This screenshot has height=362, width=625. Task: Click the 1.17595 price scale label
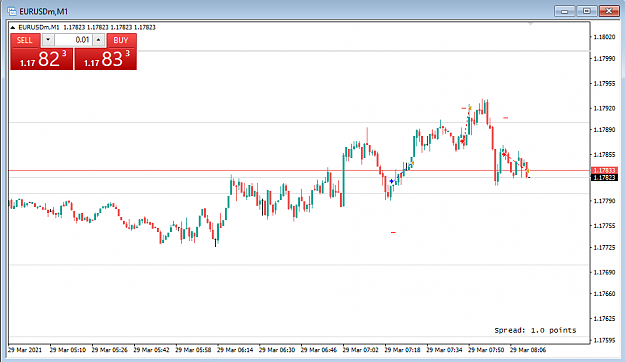coord(604,340)
